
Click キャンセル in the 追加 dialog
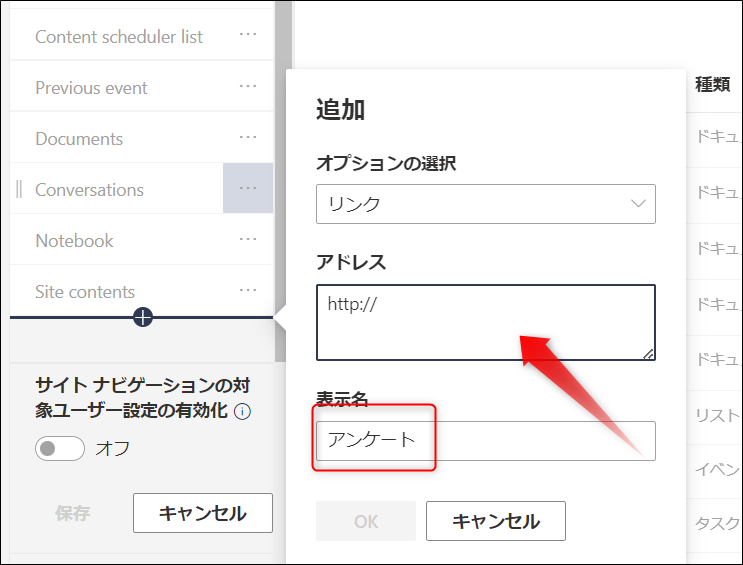pyautogui.click(x=496, y=521)
